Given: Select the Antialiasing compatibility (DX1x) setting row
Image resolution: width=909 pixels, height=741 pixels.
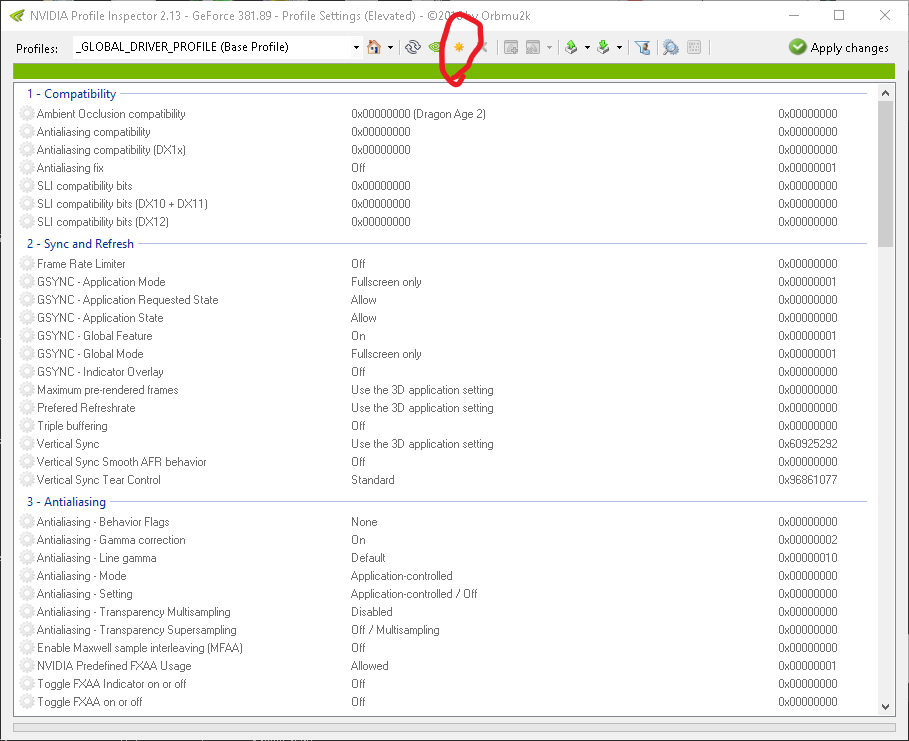Looking at the screenshot, I should [444, 150].
